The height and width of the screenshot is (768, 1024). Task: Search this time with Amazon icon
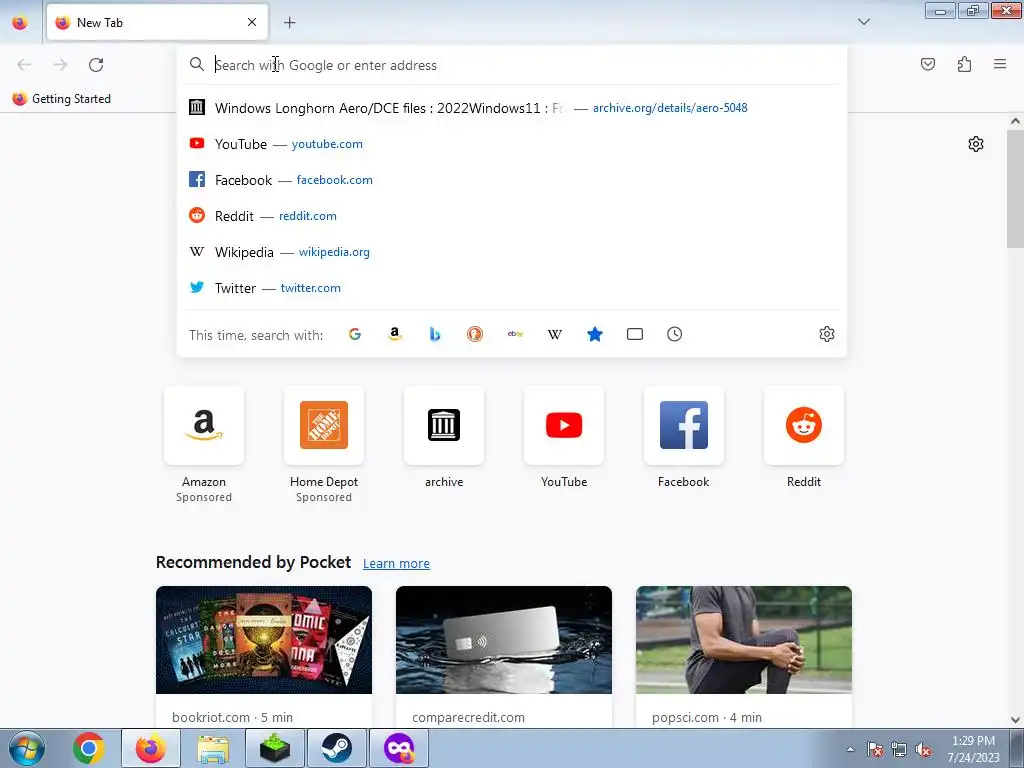[394, 334]
